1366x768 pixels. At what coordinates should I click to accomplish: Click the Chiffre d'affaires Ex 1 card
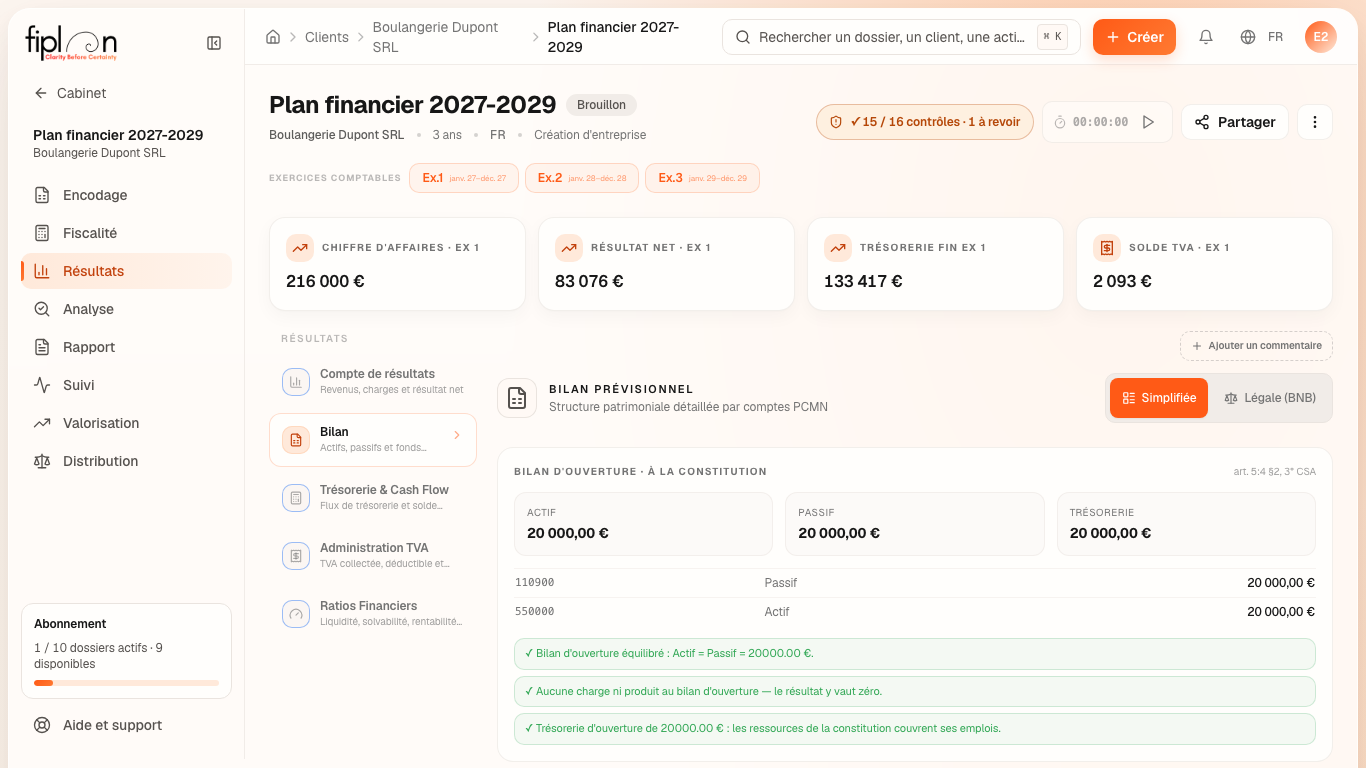click(x=397, y=264)
